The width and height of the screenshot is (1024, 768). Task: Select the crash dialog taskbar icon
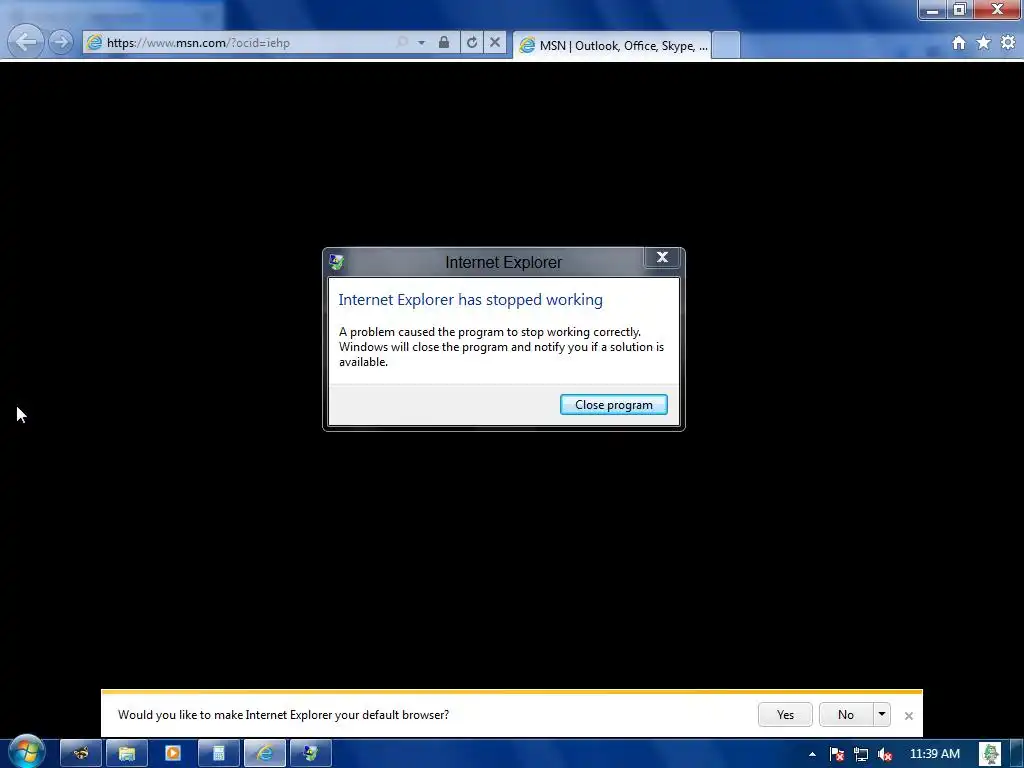(x=311, y=754)
